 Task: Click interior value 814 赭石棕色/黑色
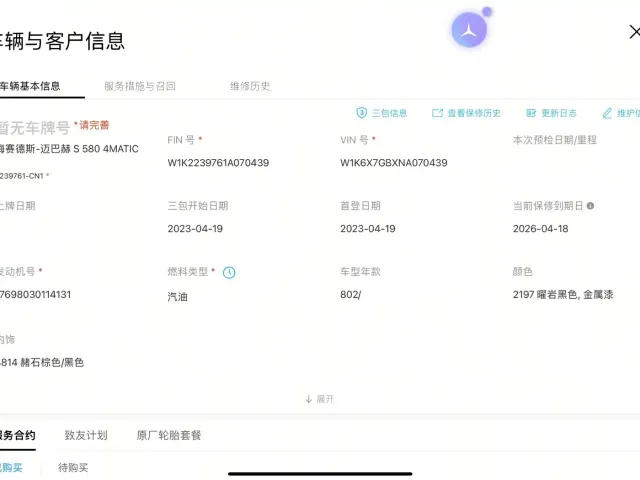[x=42, y=362]
